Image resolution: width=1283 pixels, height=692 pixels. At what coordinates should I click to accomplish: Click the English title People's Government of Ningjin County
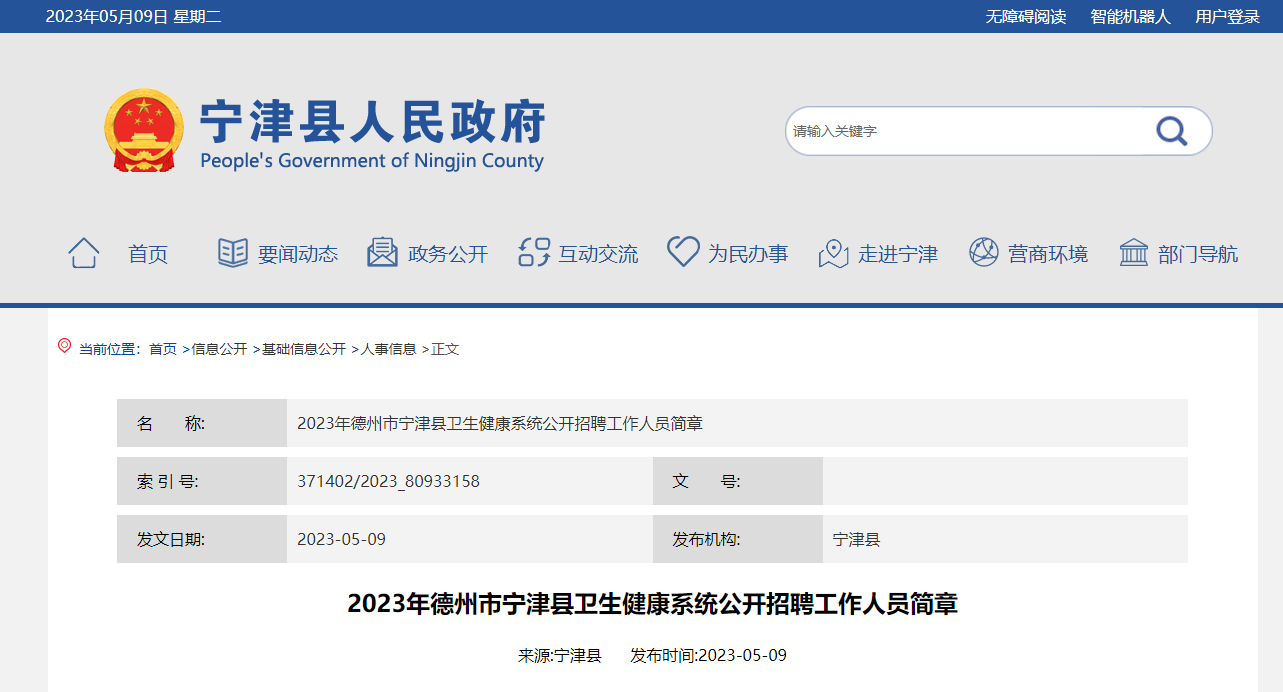(372, 162)
